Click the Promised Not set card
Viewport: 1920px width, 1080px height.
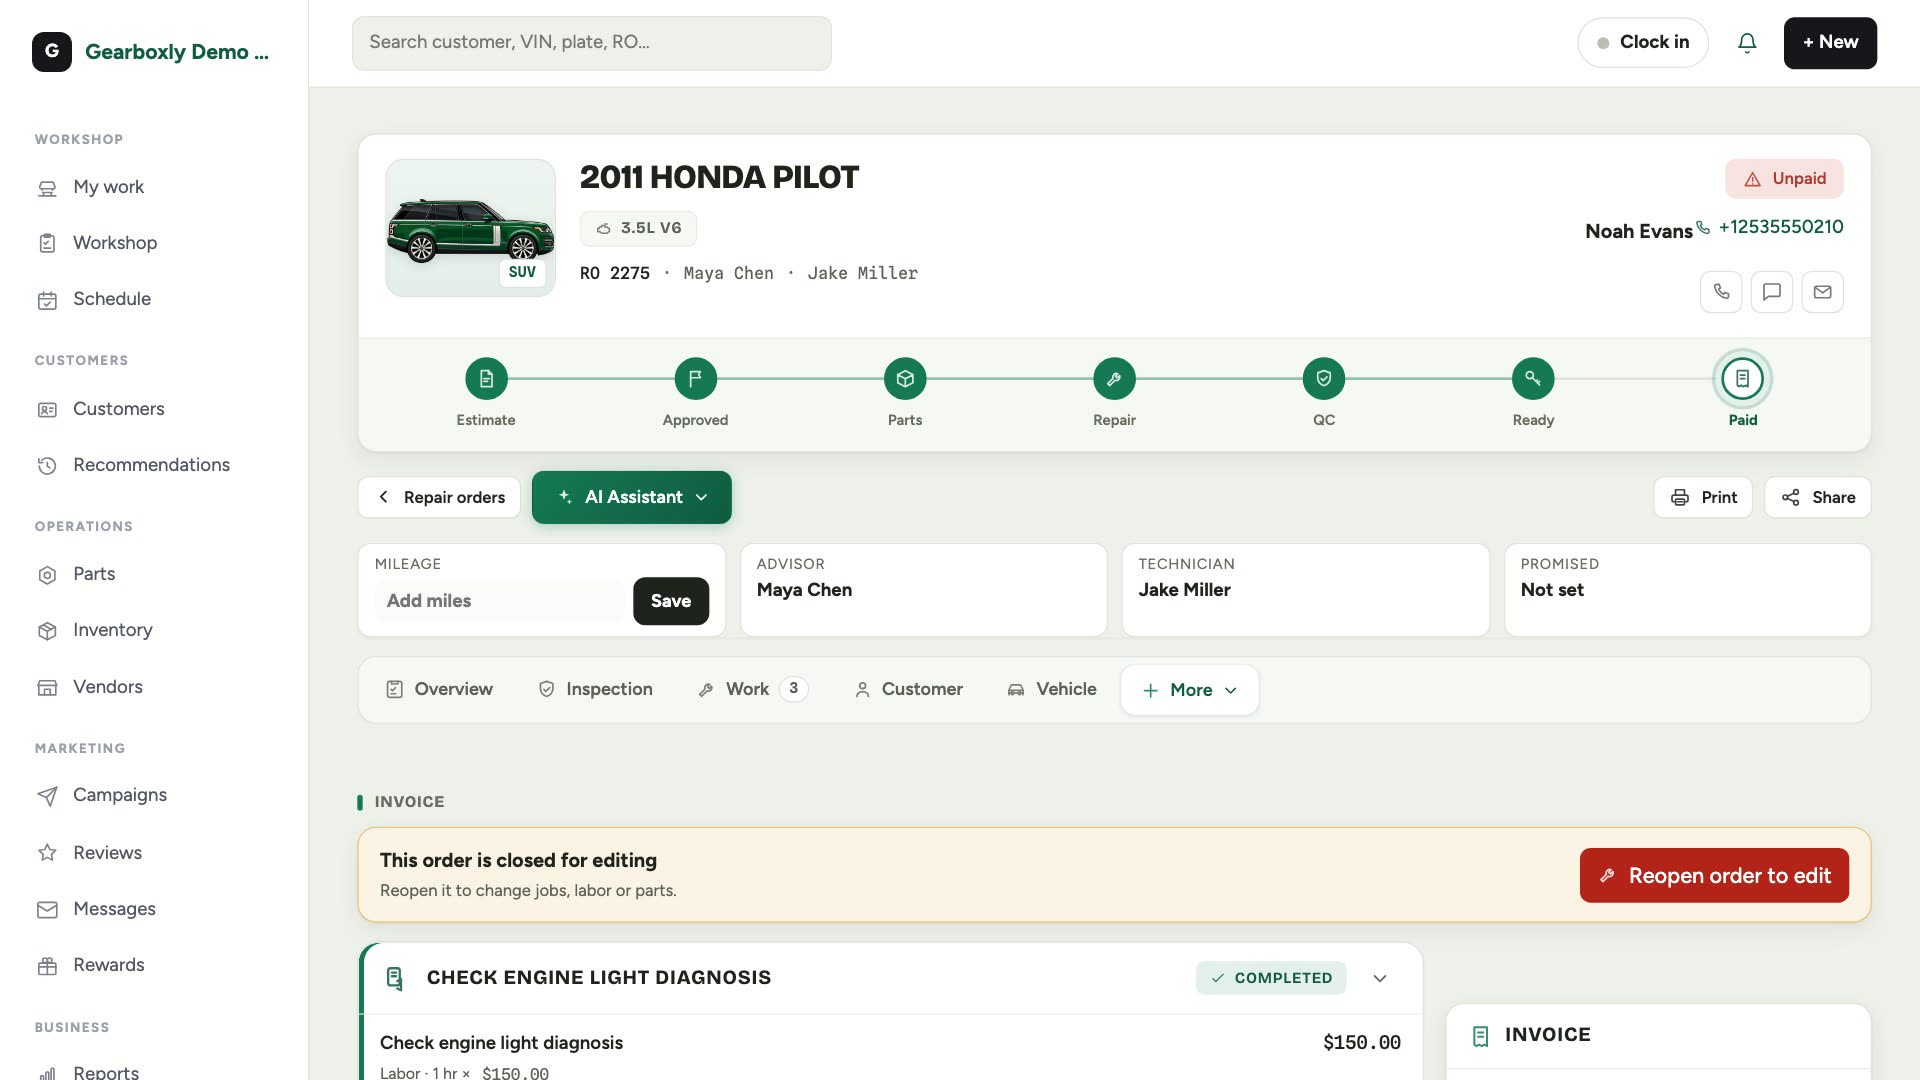[x=1687, y=590]
